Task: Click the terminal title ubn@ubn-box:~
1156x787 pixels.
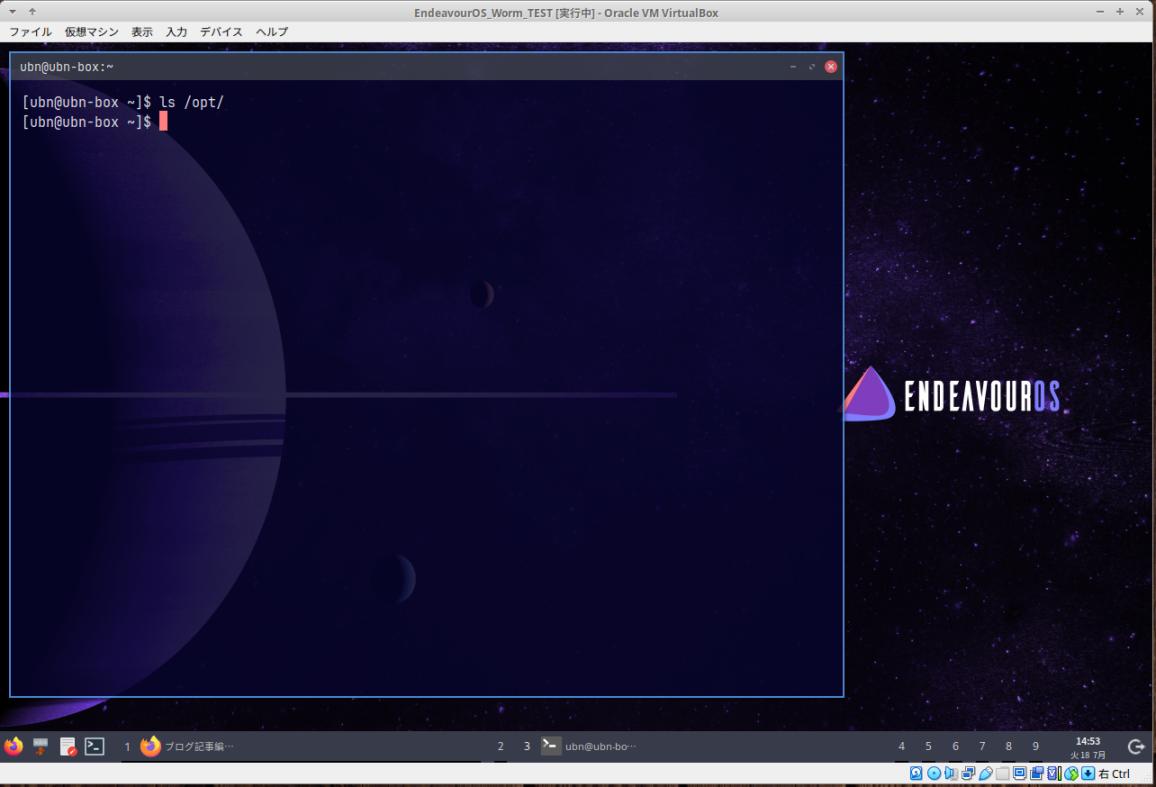Action: tap(66, 66)
